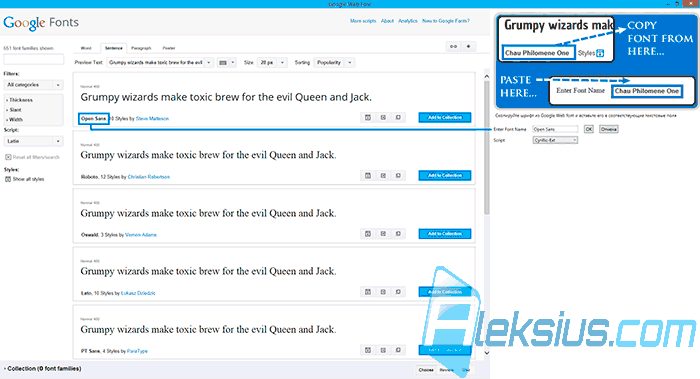Click the font search field under families count
Screen dimensions: 700x379
[x=33, y=59]
